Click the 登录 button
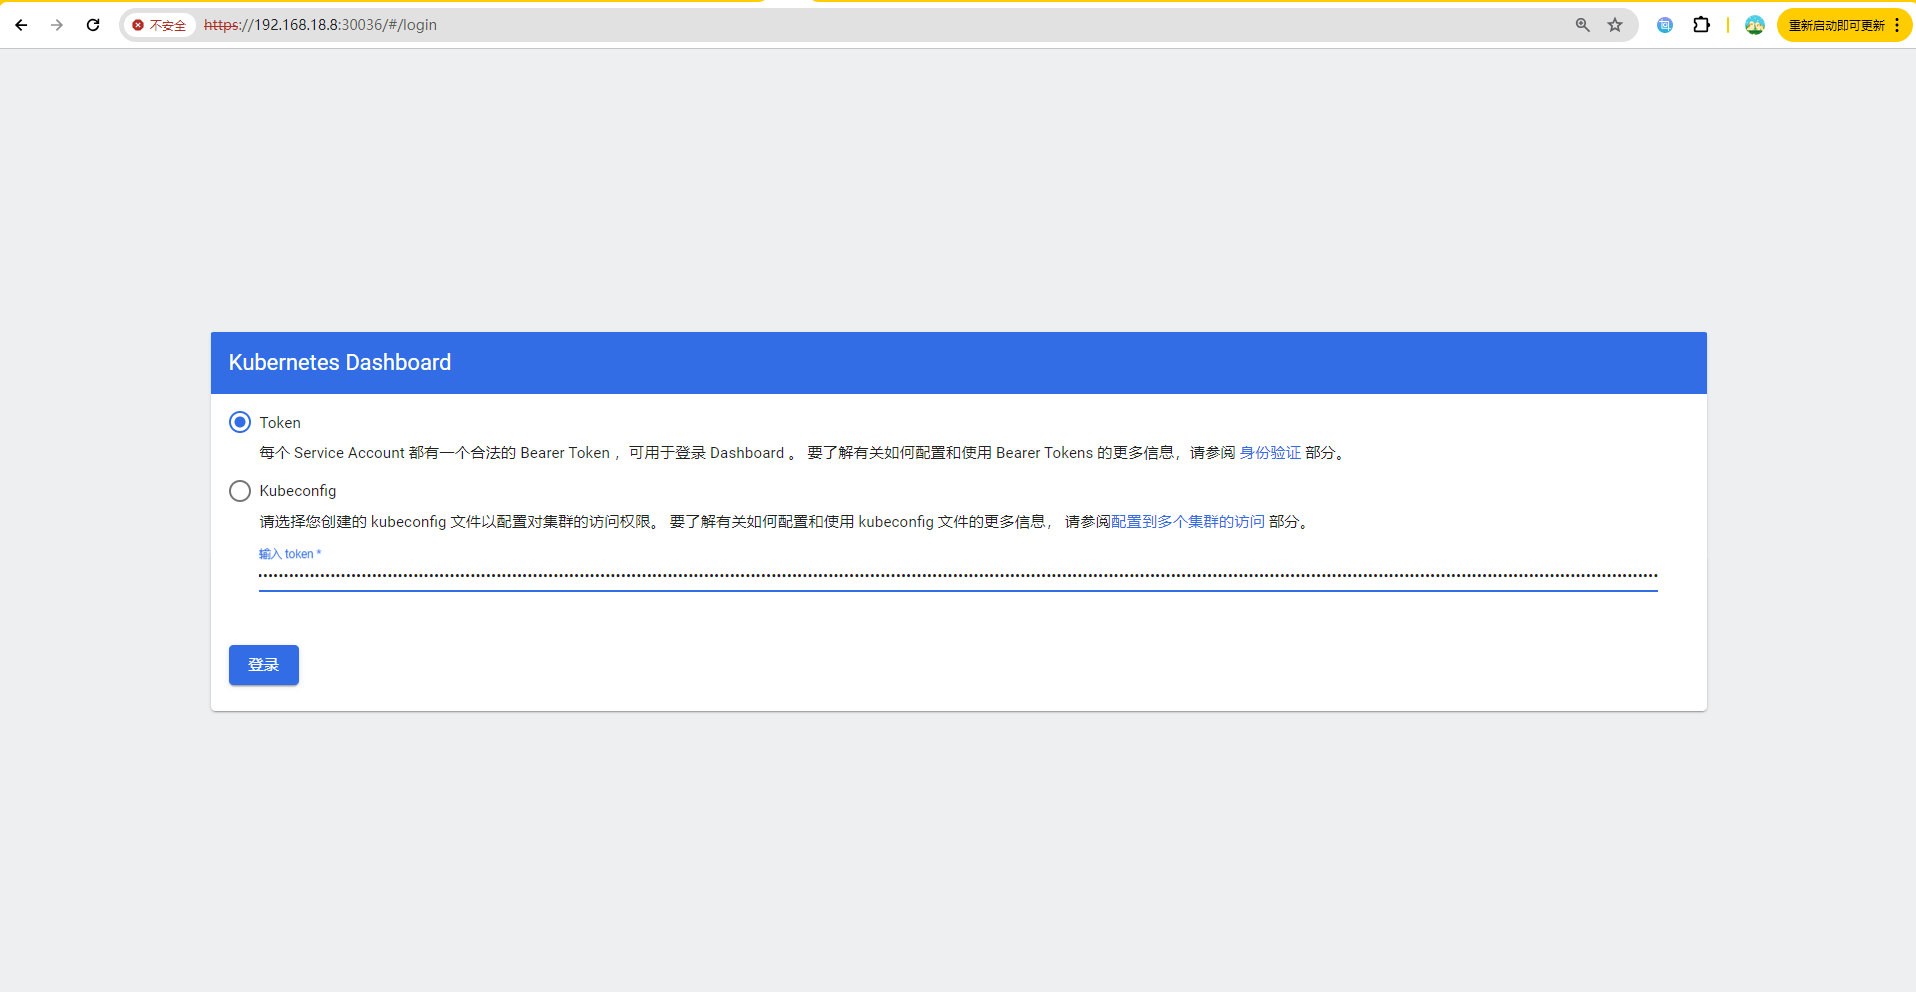The width and height of the screenshot is (1916, 992). click(x=264, y=665)
